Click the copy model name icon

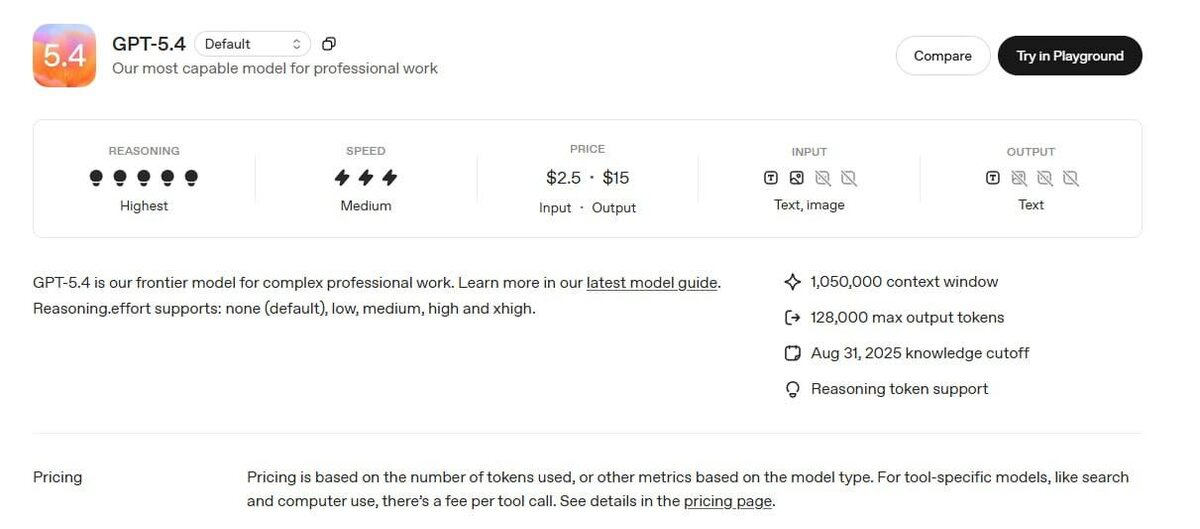328,44
